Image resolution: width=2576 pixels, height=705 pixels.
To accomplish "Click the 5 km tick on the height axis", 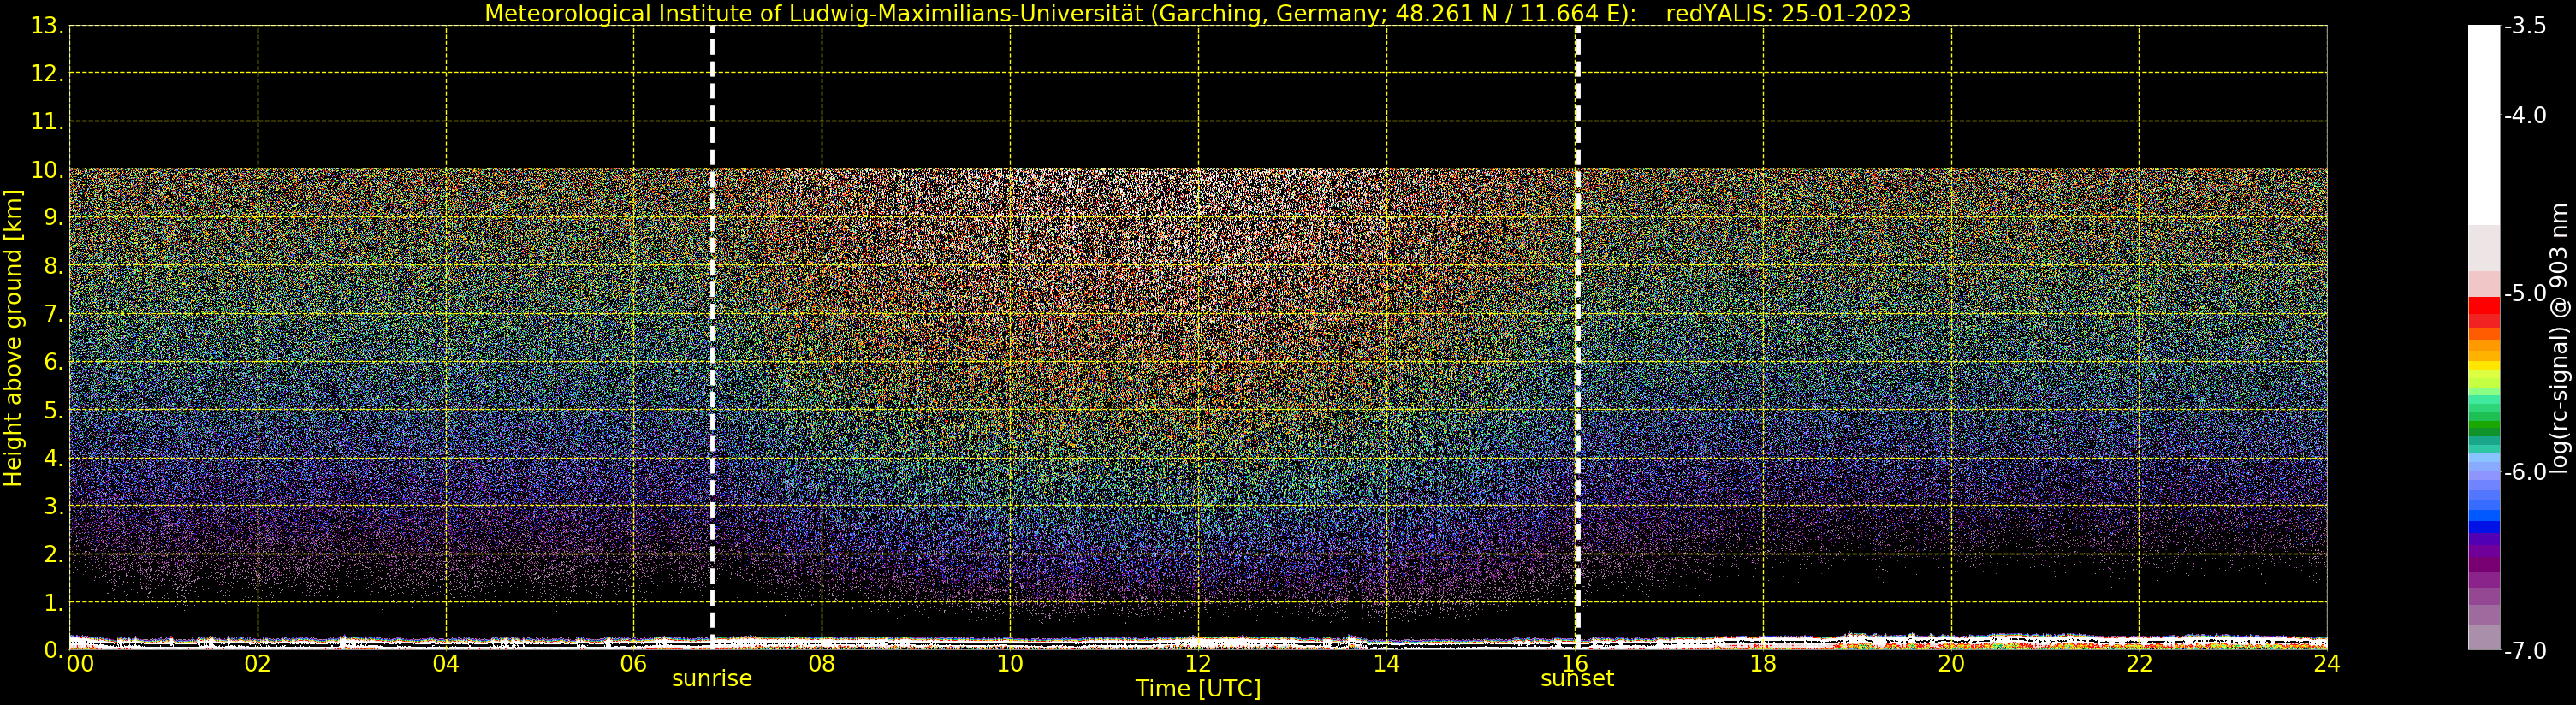I will [52, 411].
